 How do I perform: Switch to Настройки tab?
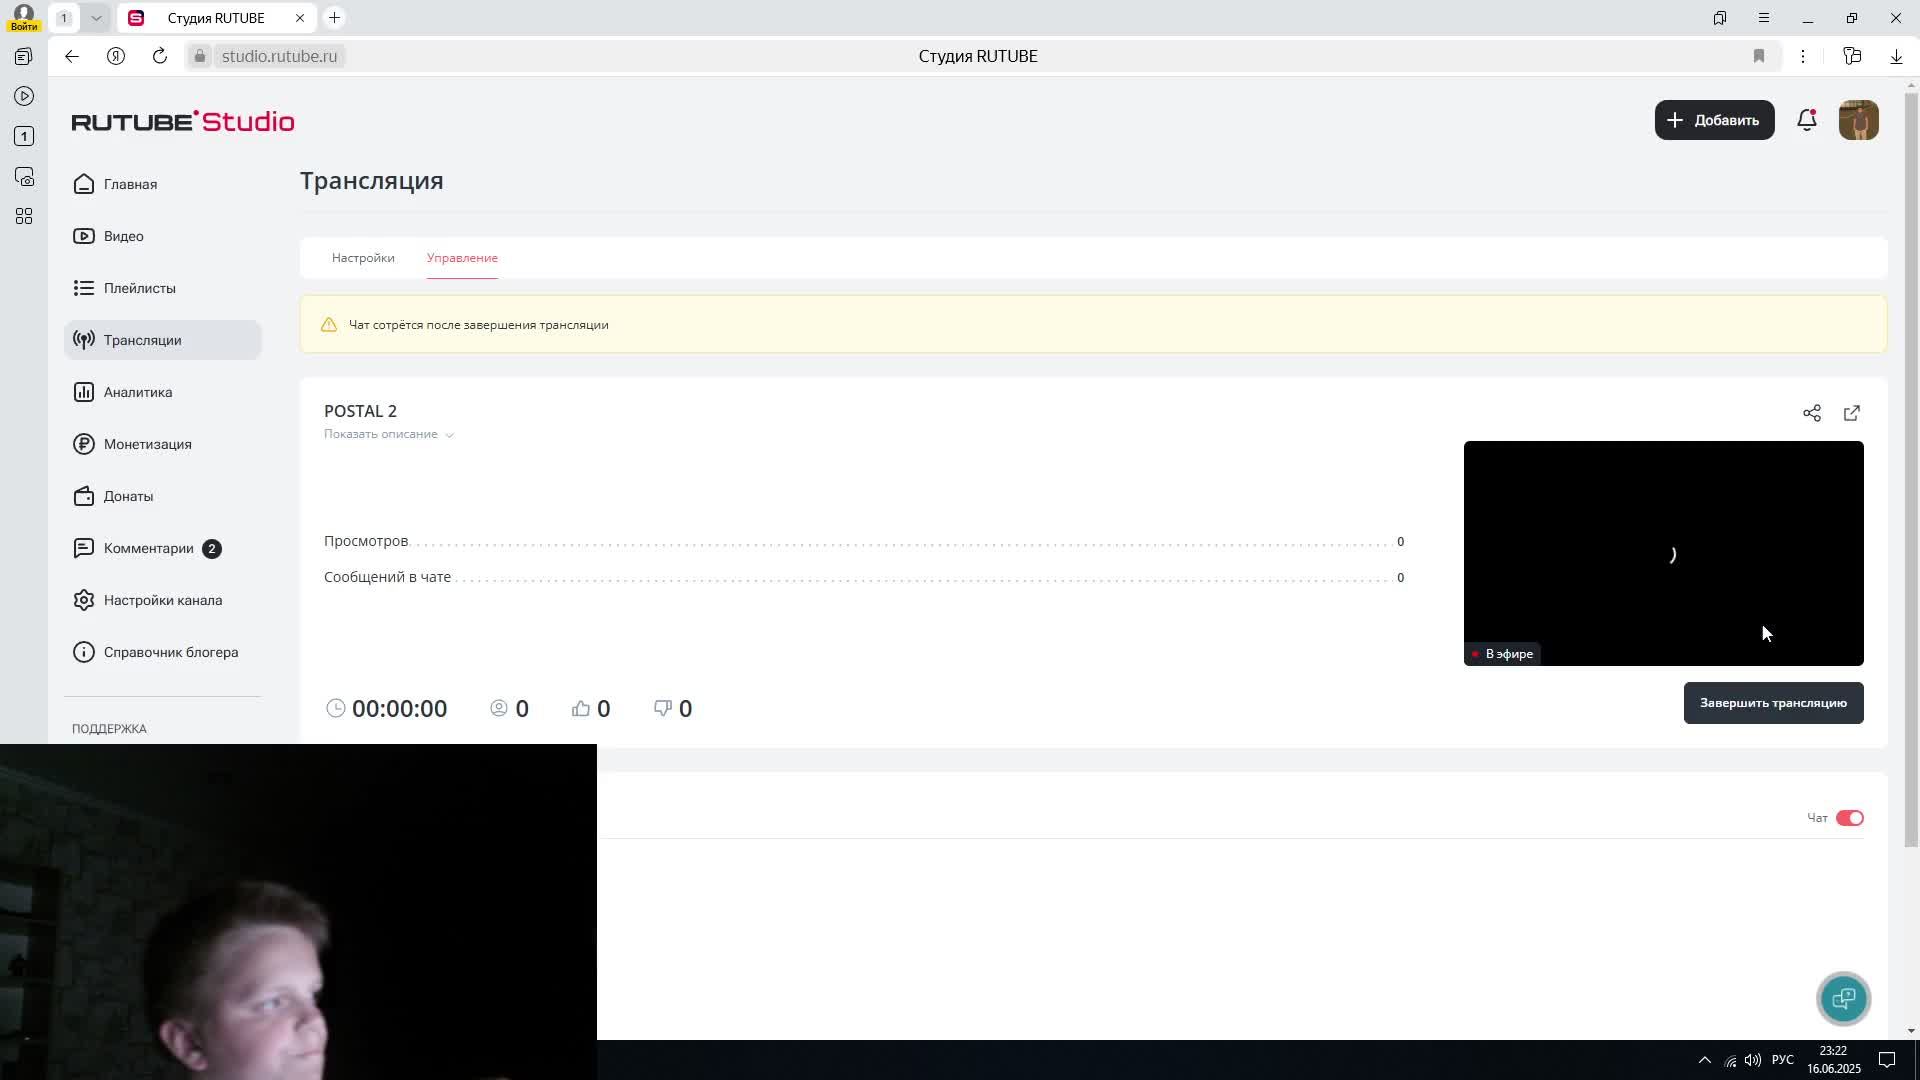tap(363, 258)
